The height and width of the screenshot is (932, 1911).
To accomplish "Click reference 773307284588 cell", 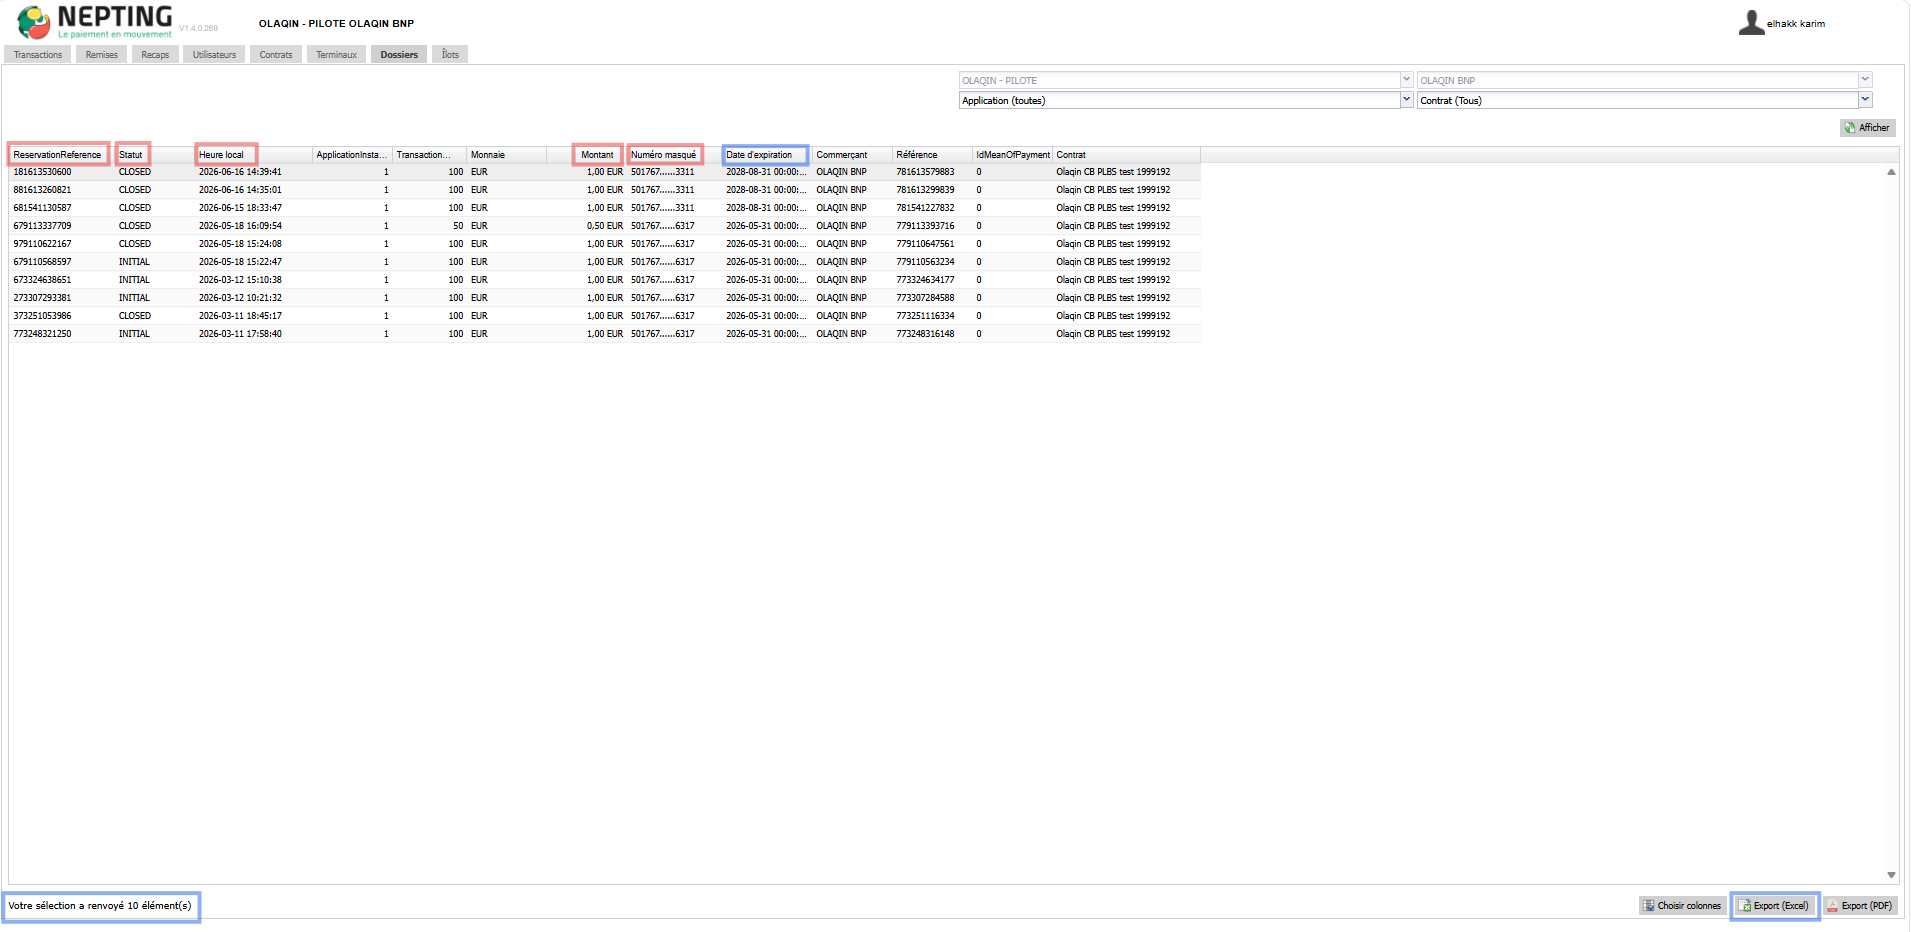I will click(925, 298).
